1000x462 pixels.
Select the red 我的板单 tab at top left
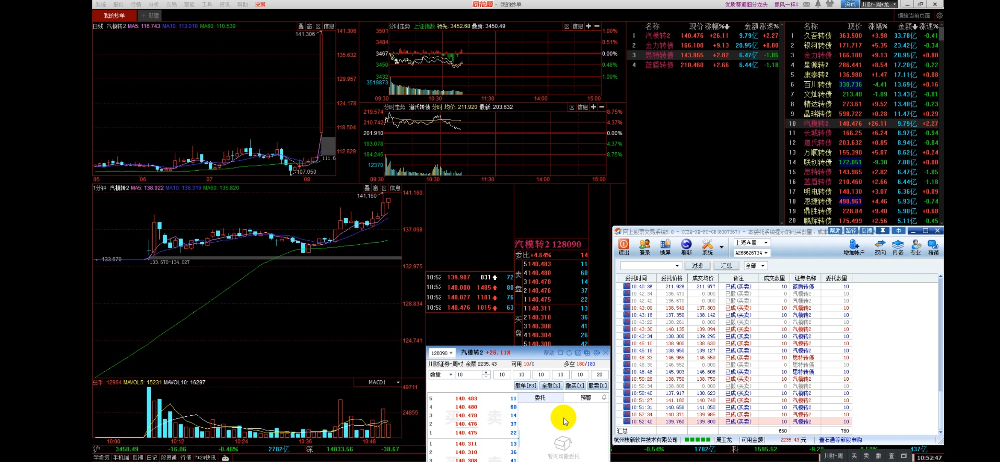[114, 15]
